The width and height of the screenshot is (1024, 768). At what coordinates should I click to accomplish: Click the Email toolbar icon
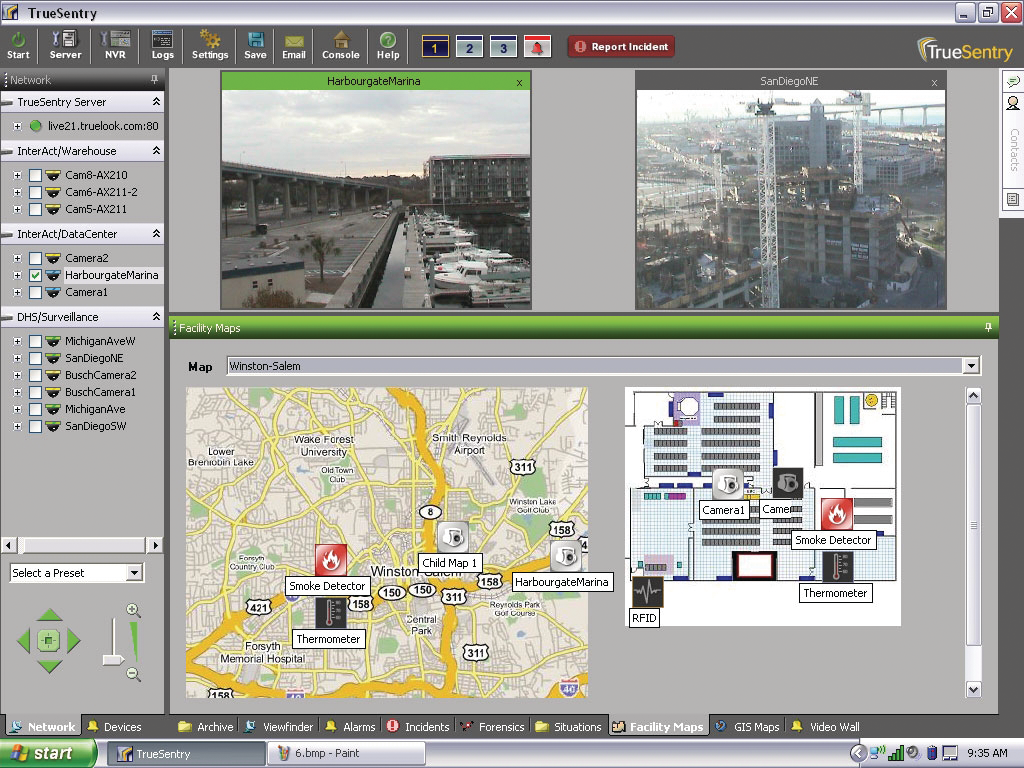tap(293, 44)
